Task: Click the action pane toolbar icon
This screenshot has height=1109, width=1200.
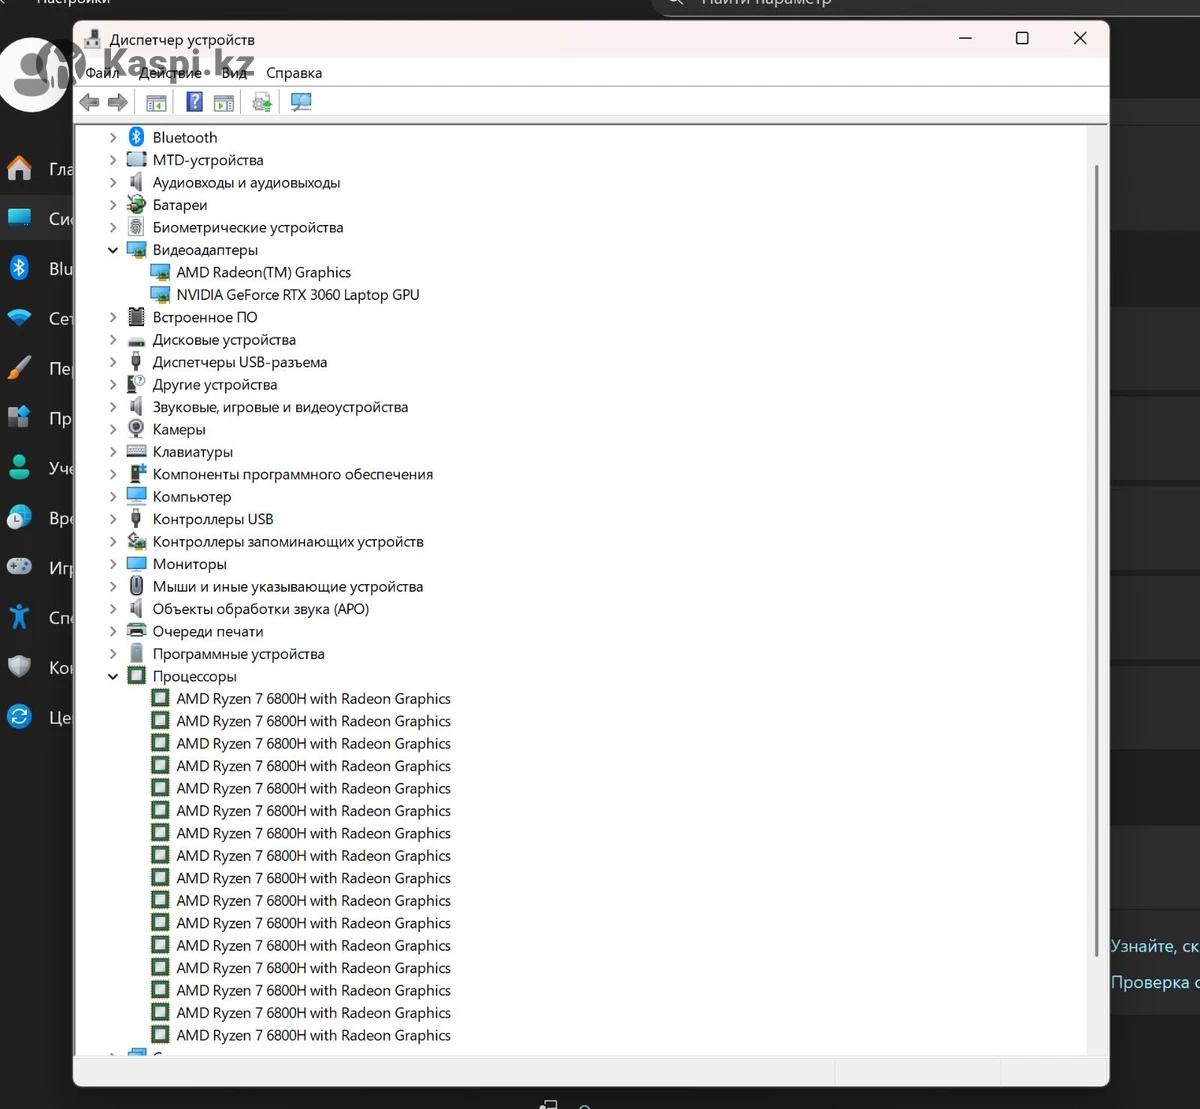Action: (x=224, y=102)
